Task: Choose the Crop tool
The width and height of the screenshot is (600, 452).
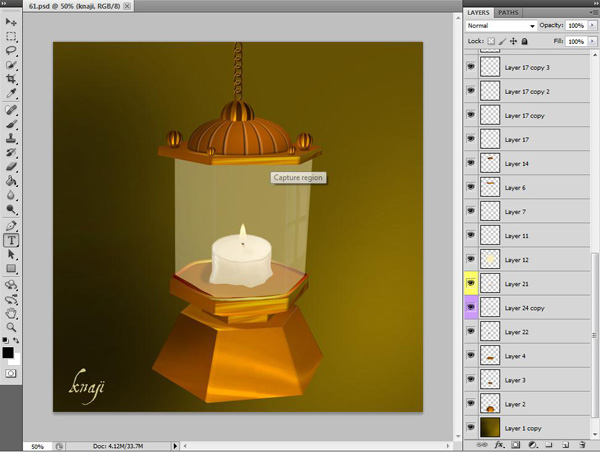Action: [x=11, y=78]
